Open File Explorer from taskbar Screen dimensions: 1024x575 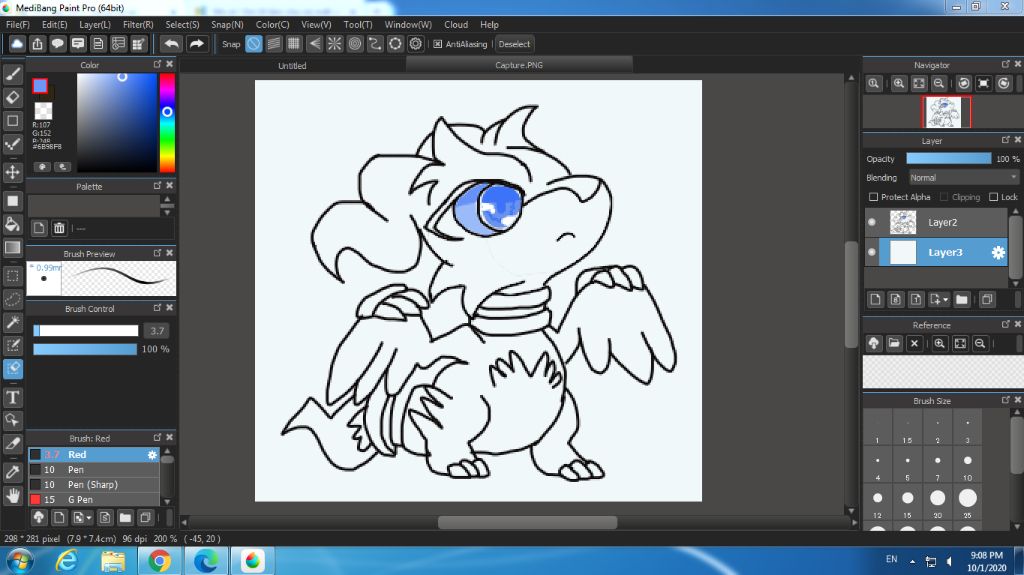113,561
